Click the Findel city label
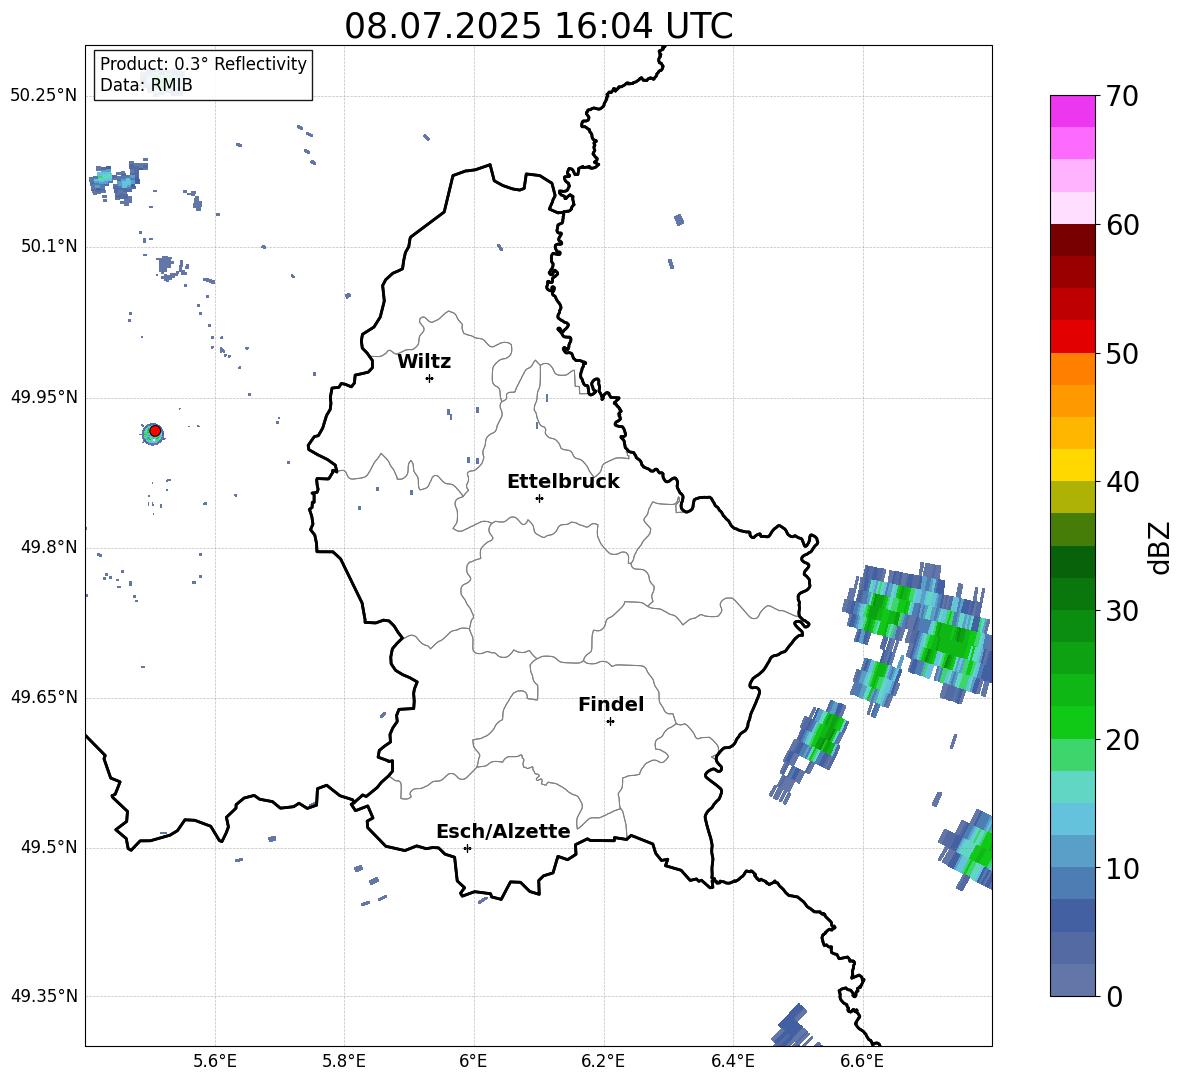The image size is (1184, 1081). coord(611,704)
